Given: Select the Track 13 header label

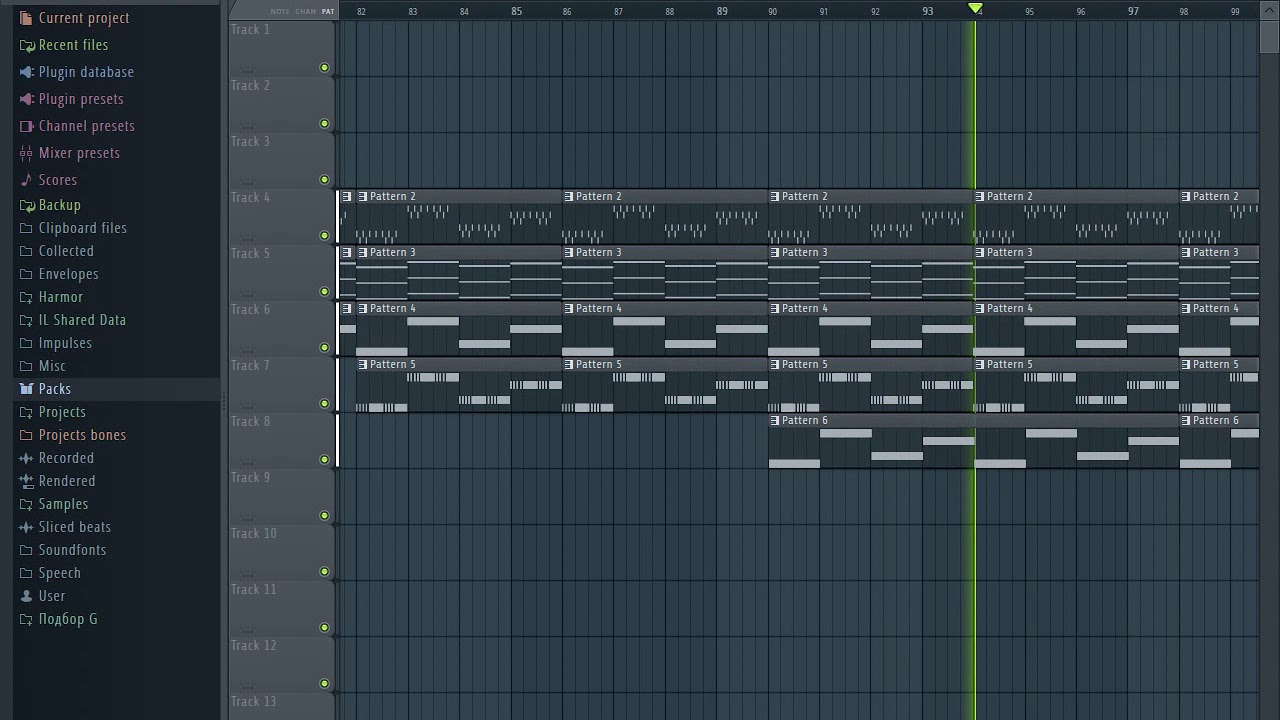Looking at the screenshot, I should click(x=254, y=702).
